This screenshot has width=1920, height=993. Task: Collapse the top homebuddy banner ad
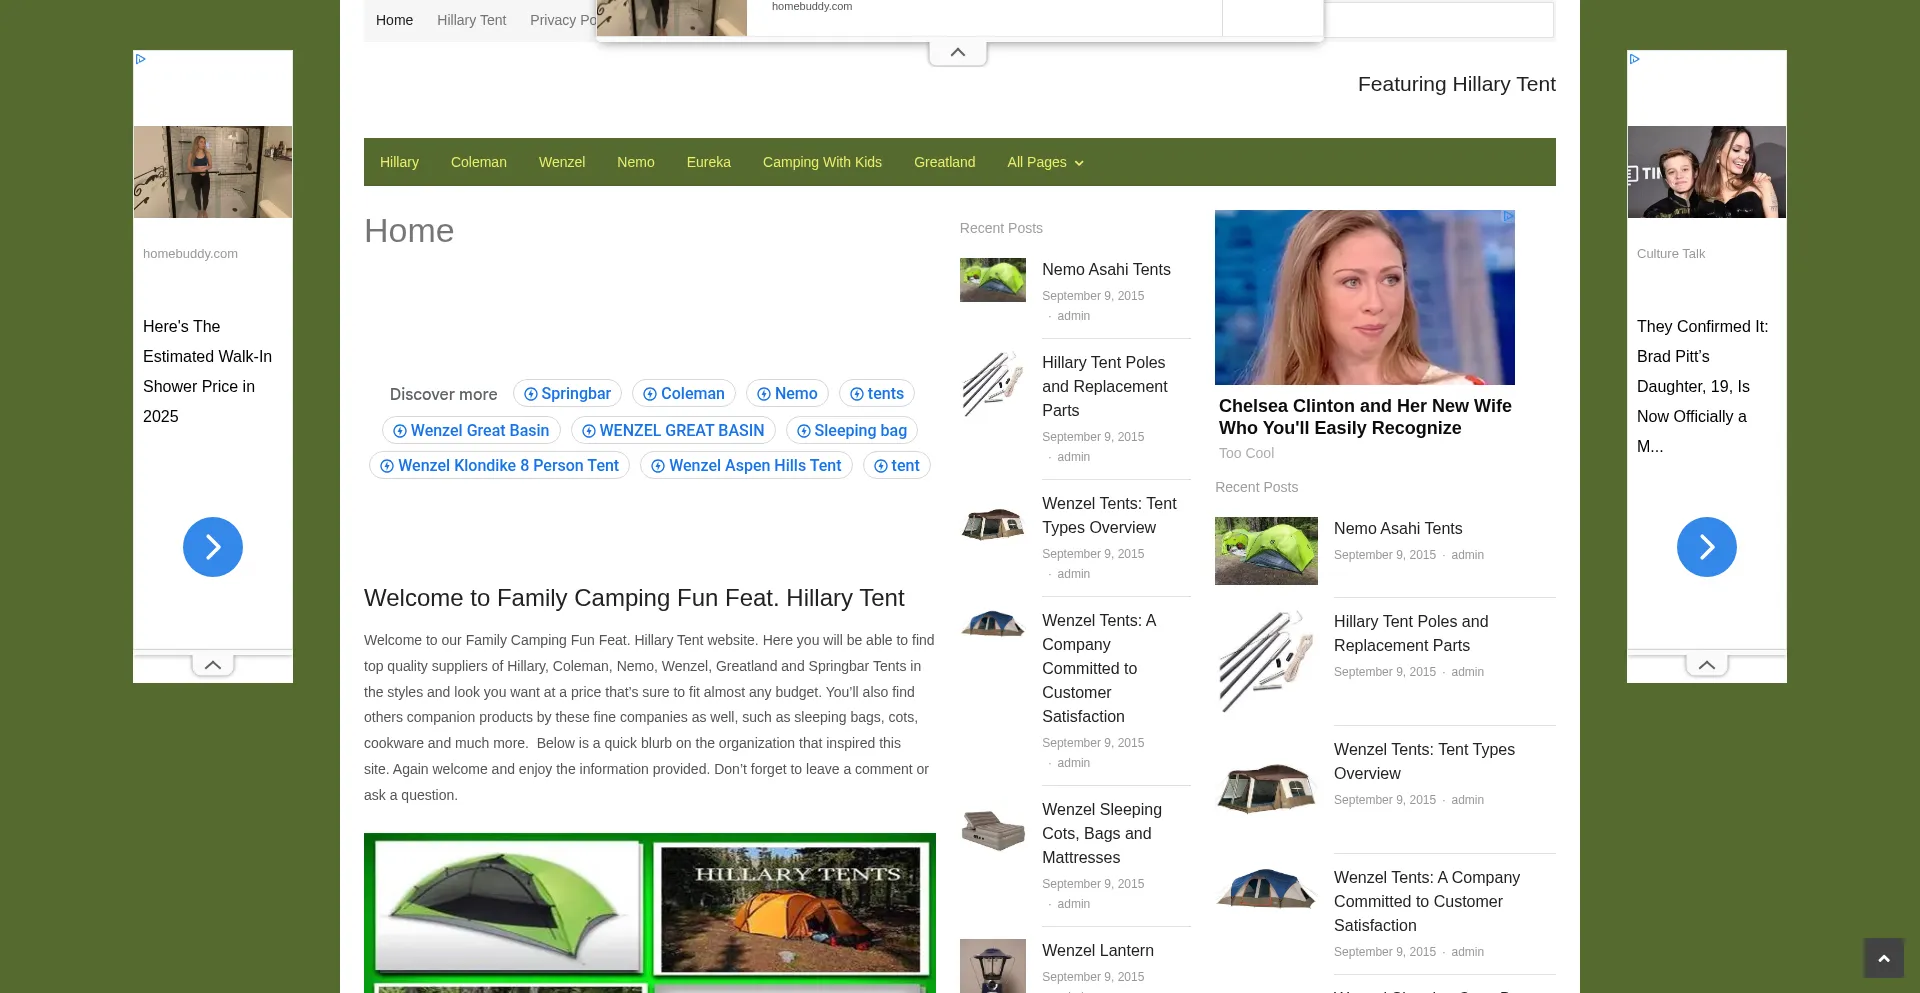[957, 53]
